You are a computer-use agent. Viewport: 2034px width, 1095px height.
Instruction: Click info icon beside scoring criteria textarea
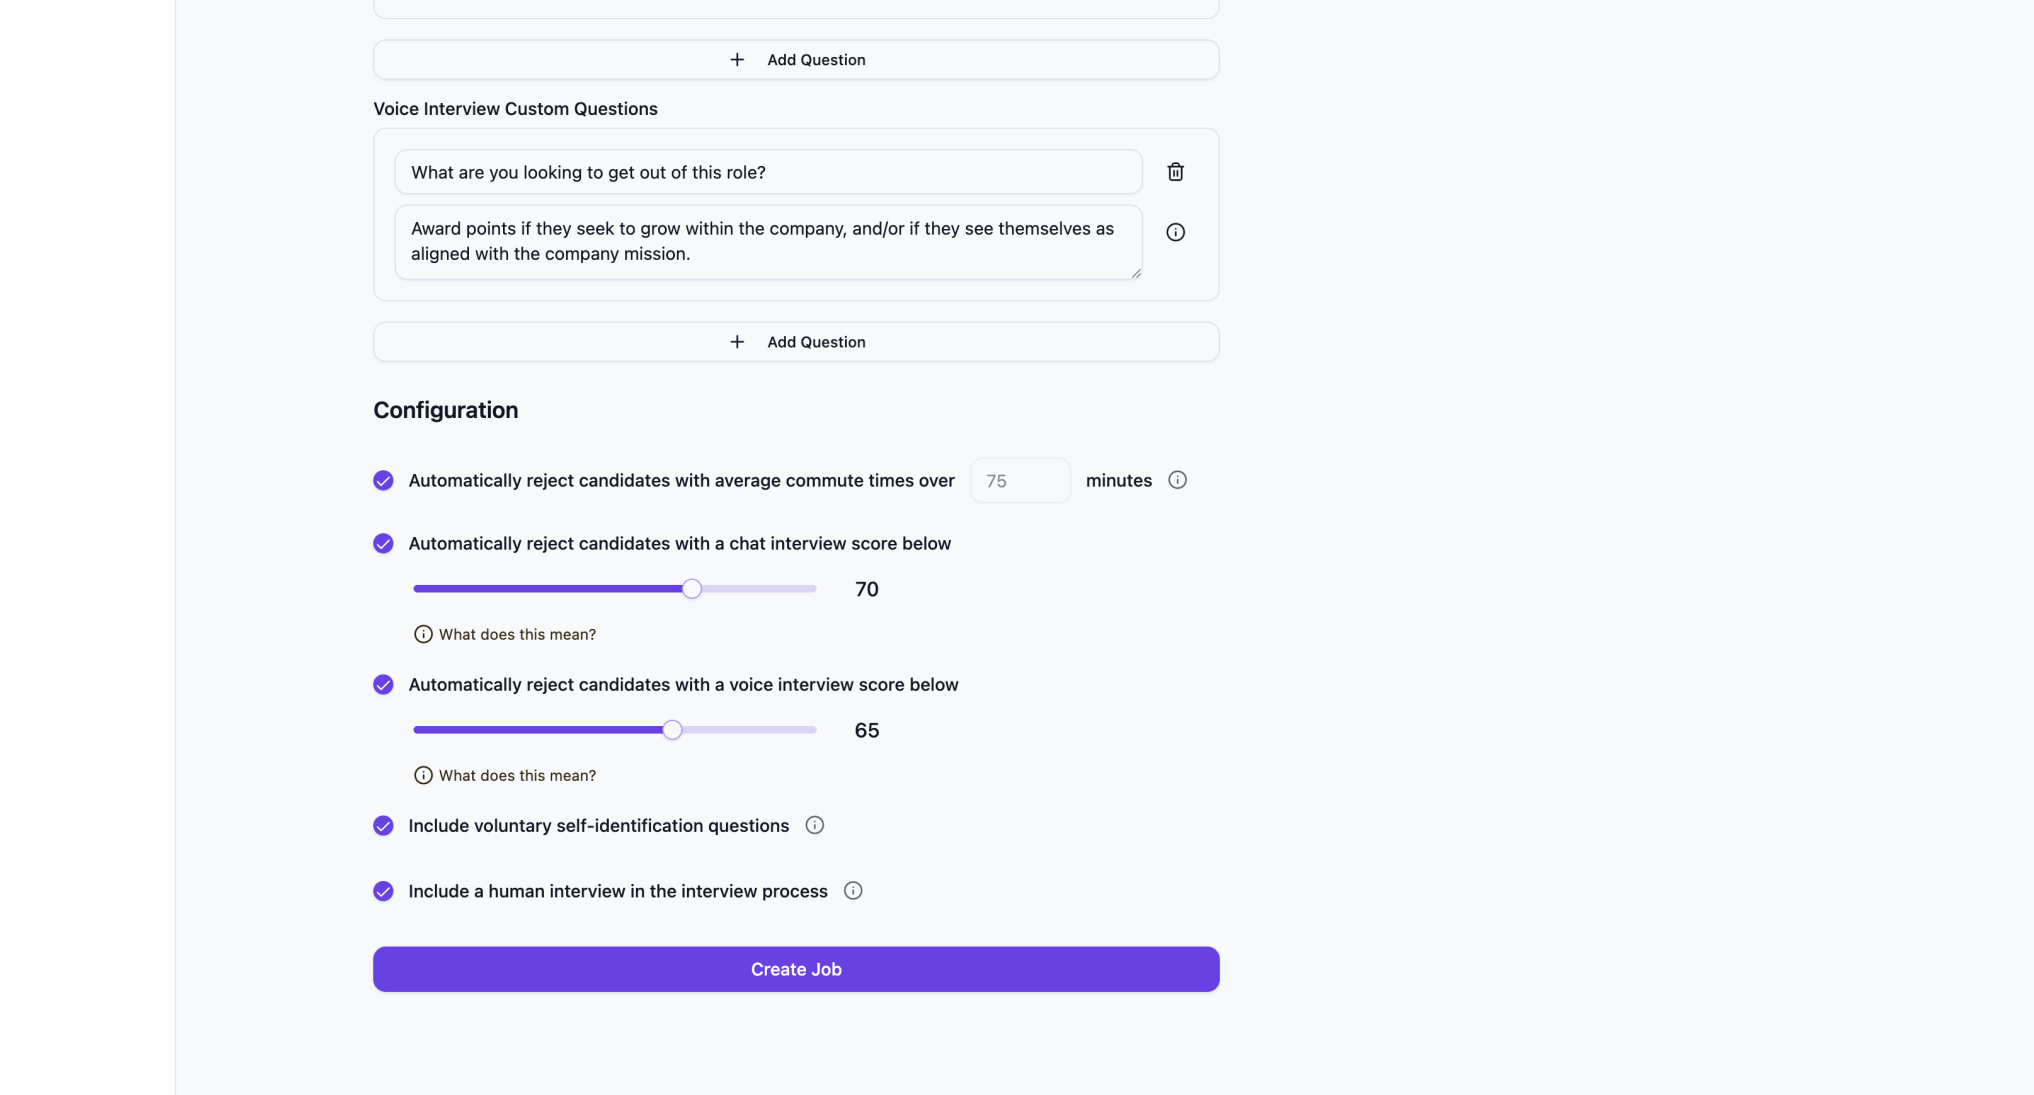pyautogui.click(x=1175, y=232)
